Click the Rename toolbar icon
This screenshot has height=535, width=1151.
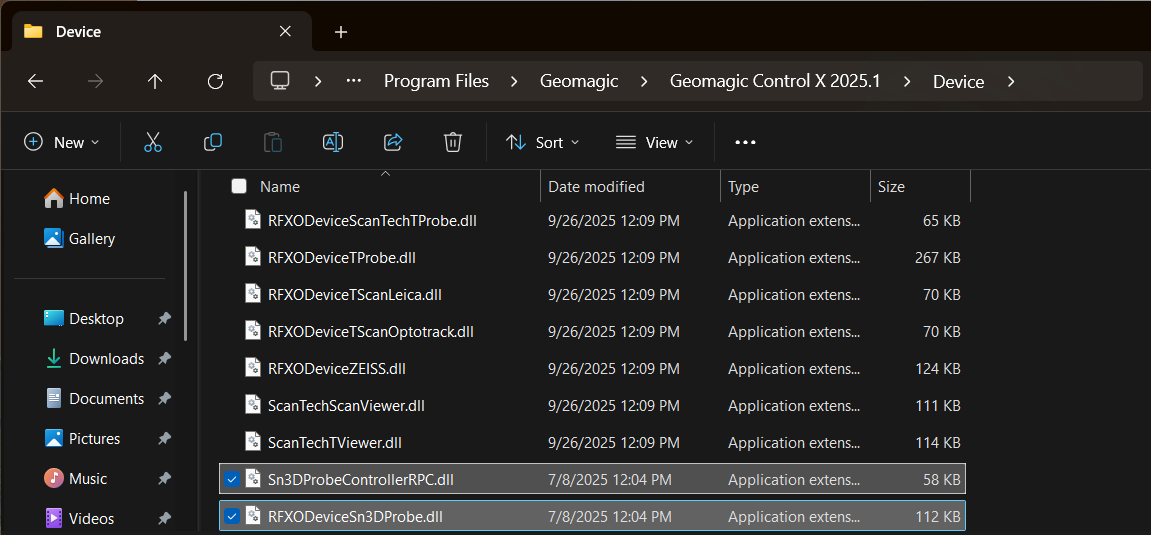pyautogui.click(x=333, y=142)
